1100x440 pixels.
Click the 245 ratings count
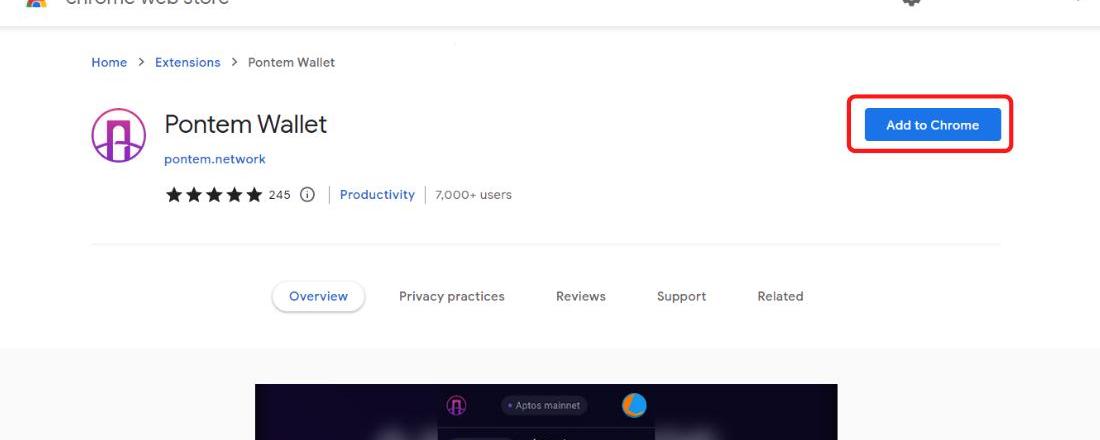[x=279, y=194]
